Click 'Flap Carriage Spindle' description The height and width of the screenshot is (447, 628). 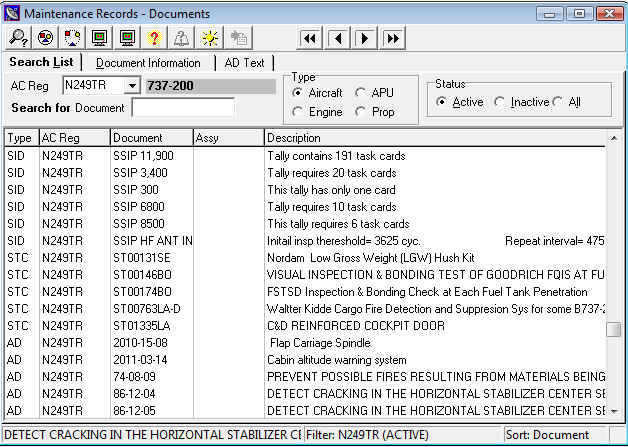[x=320, y=343]
